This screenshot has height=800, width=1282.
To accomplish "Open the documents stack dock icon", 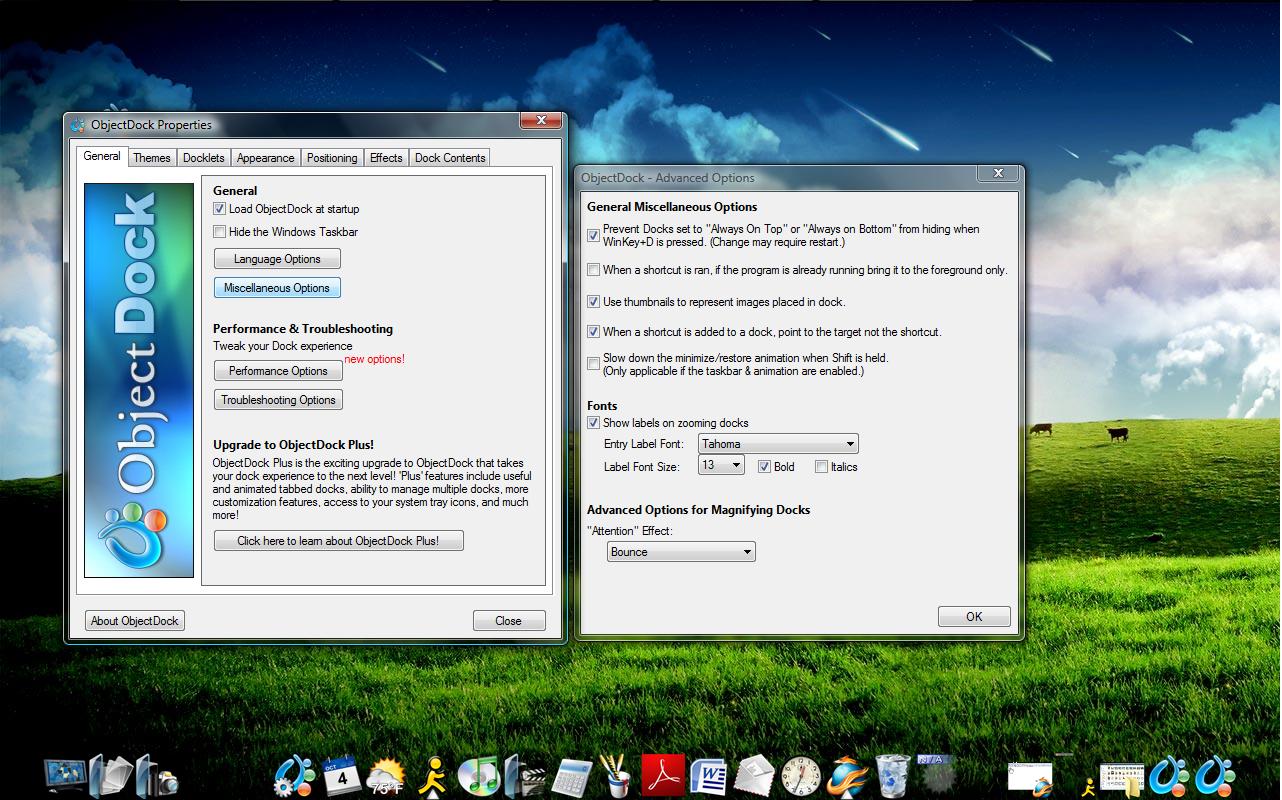I will click(x=110, y=775).
